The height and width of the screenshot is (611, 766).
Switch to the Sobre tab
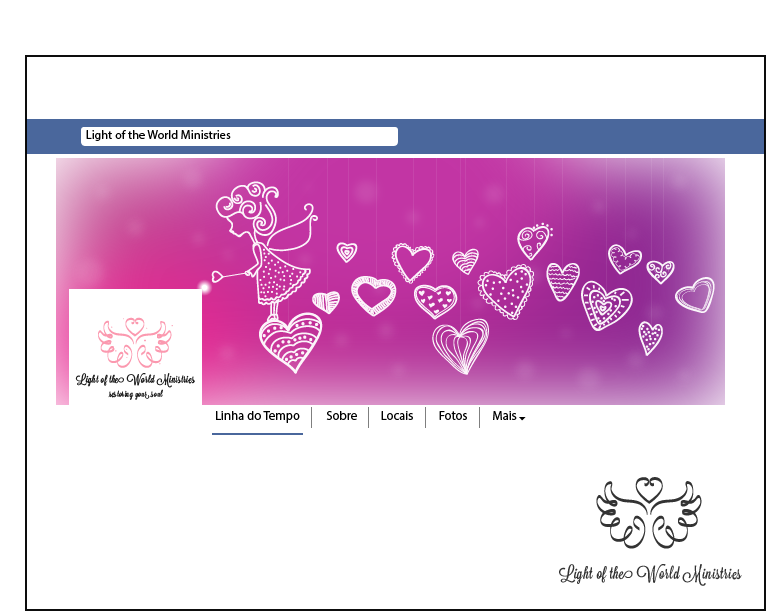(341, 416)
